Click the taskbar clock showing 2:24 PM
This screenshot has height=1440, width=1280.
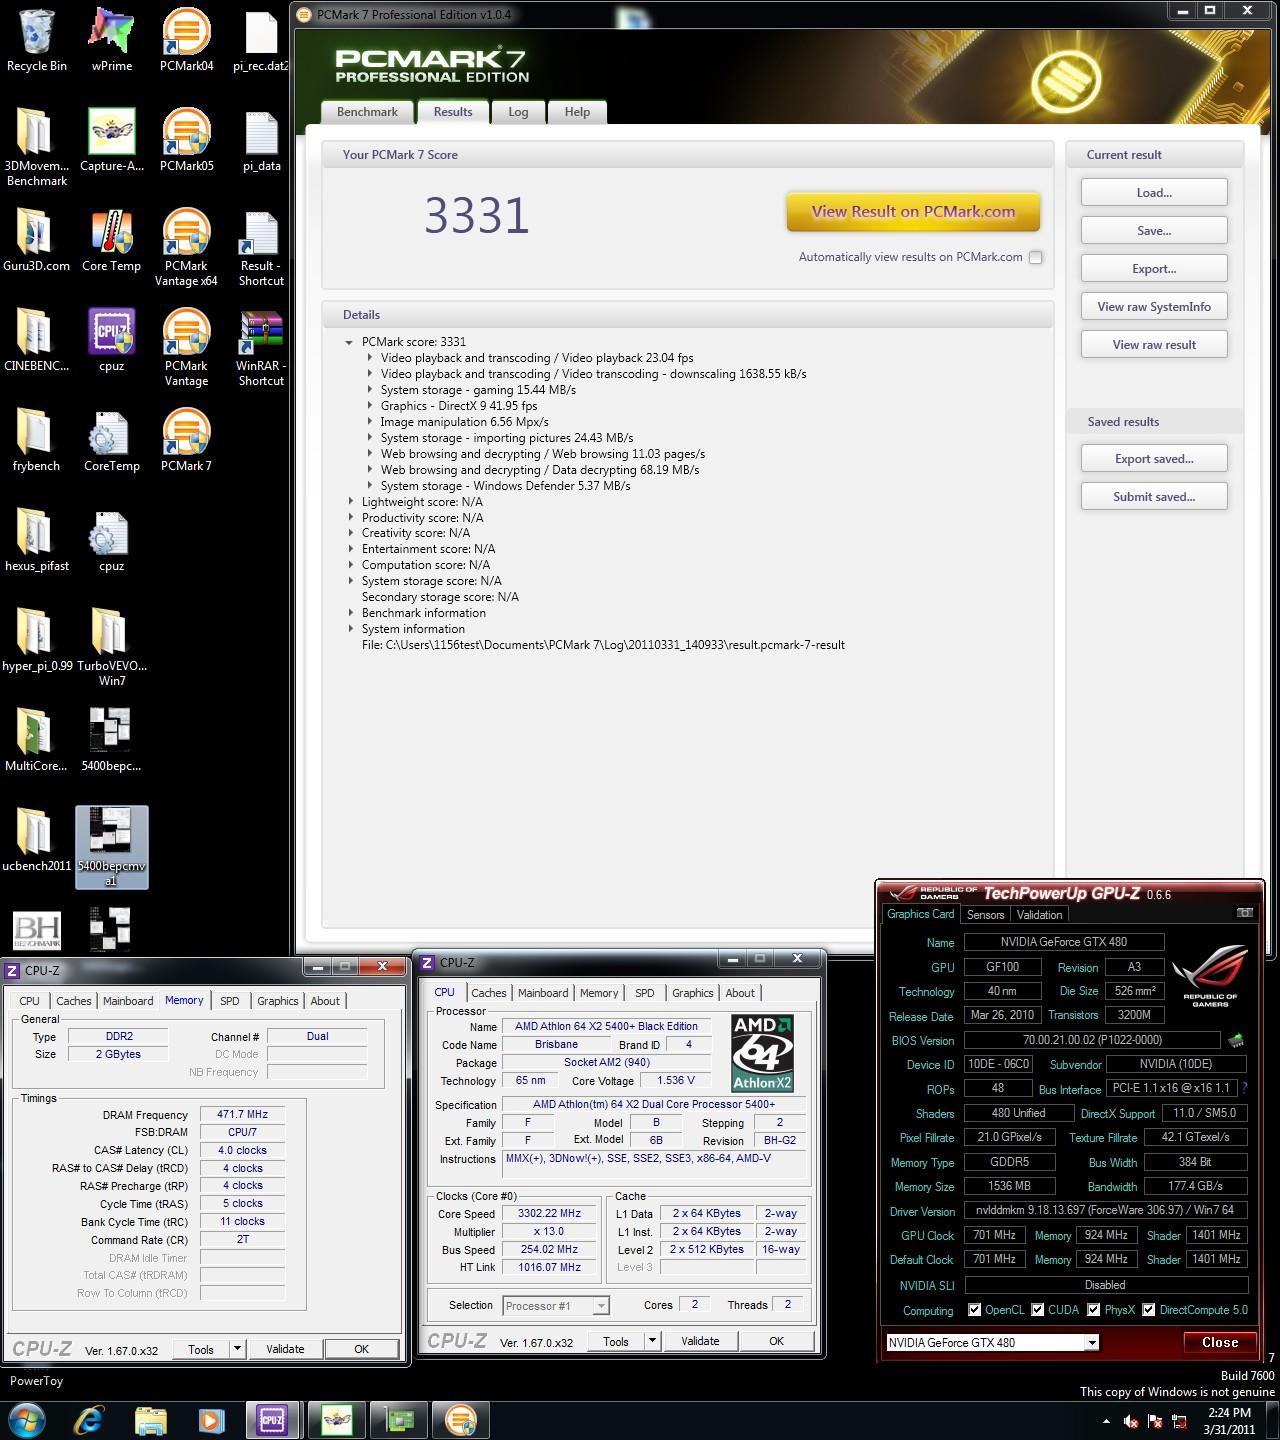1229,1421
